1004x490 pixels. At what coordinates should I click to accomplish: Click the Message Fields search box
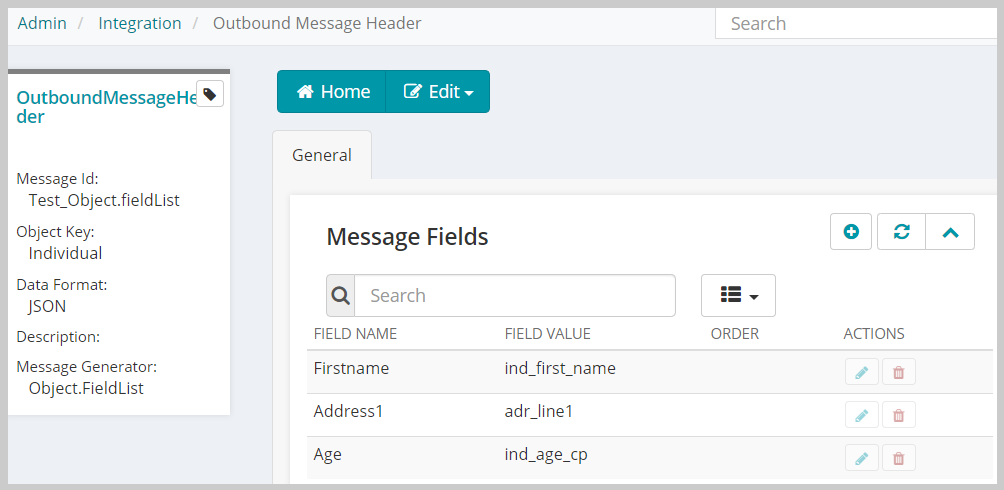(515, 295)
